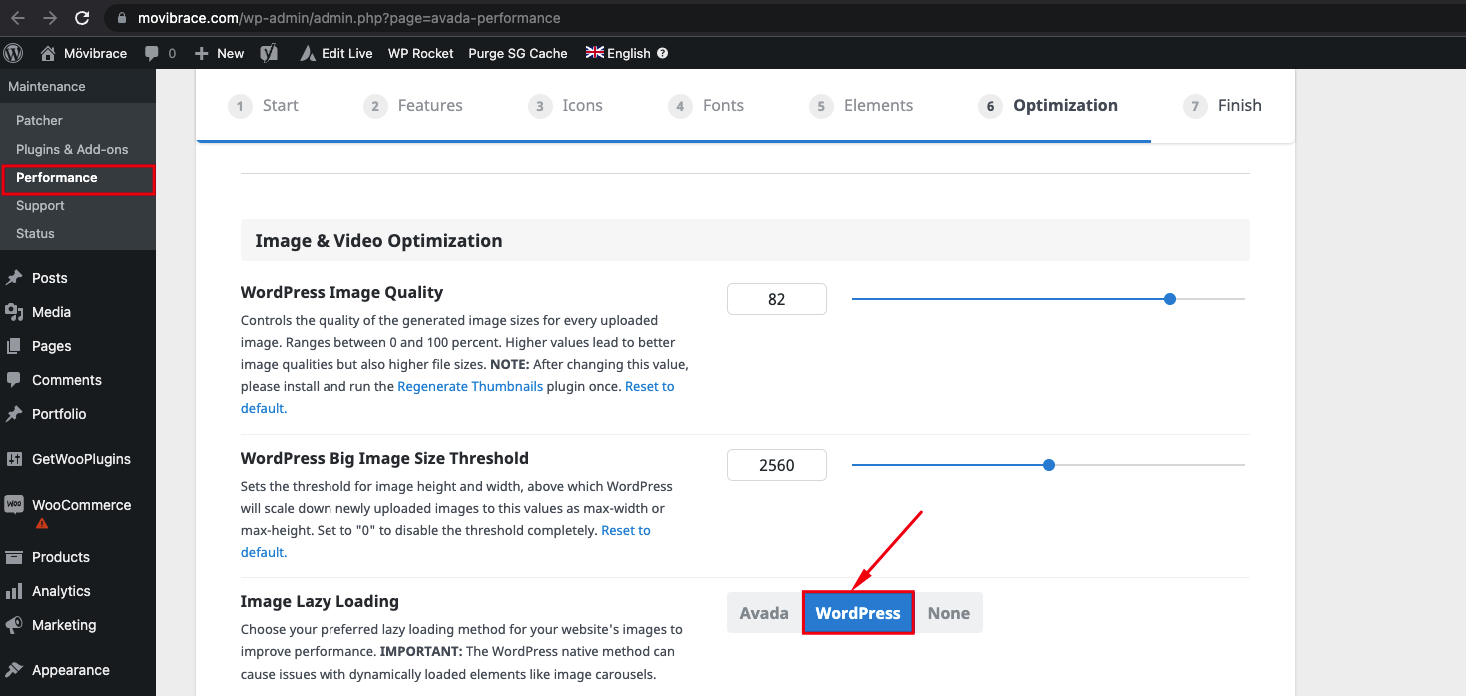Select Avada lazy loading option

click(764, 613)
